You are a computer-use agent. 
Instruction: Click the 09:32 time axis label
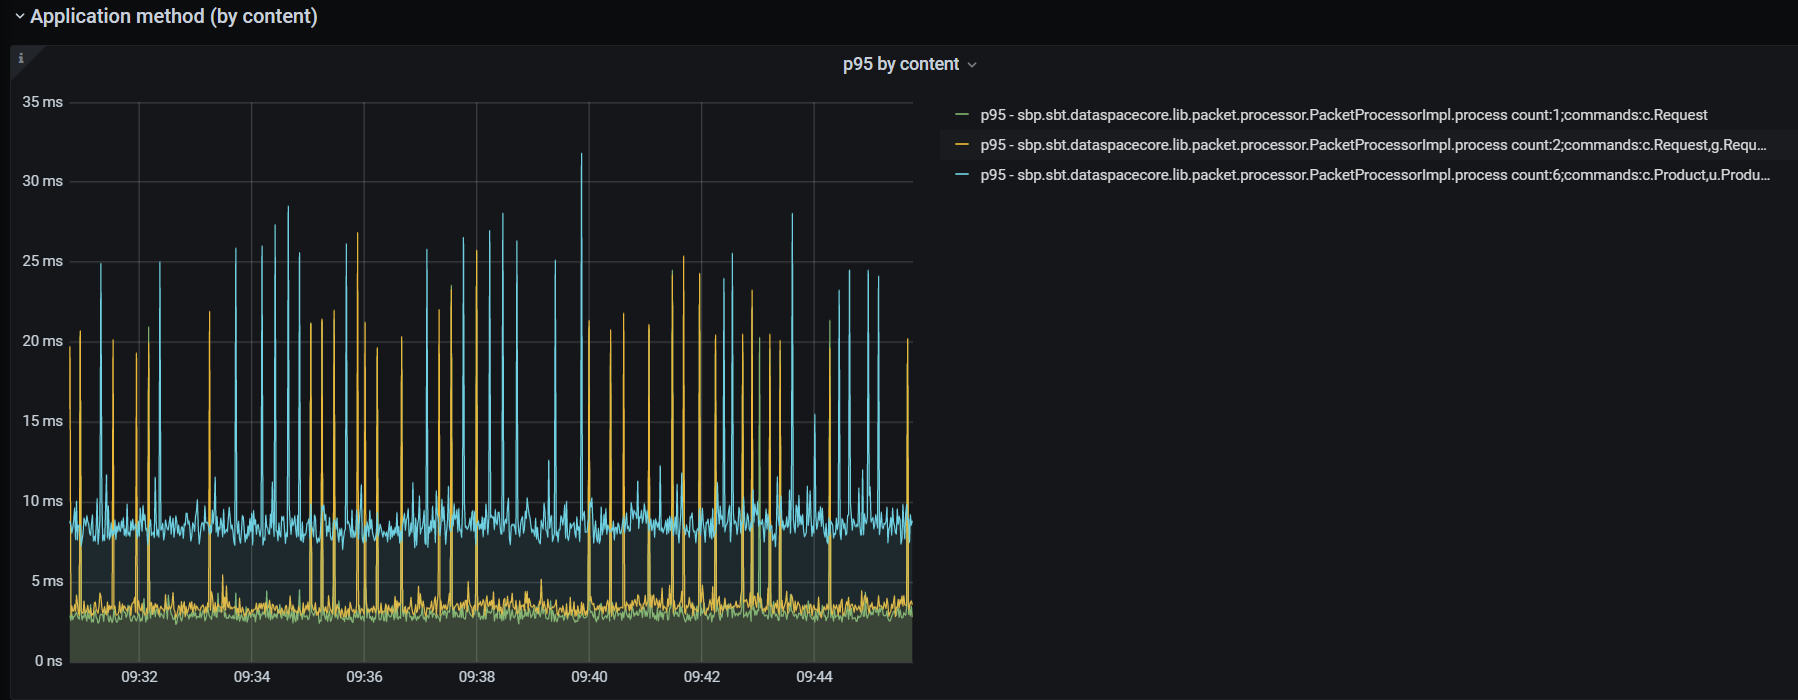tap(139, 677)
